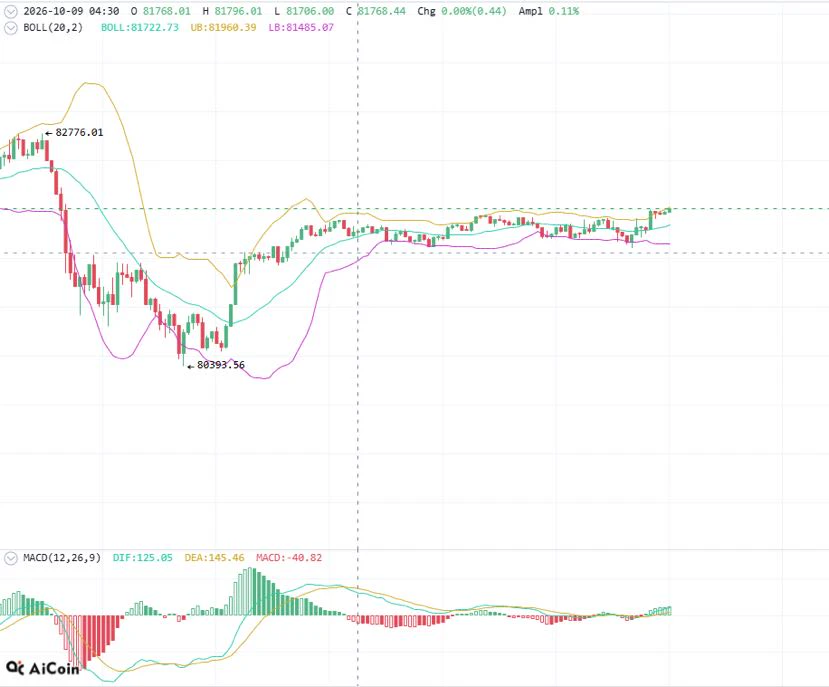
Task: Select the DIF:125.05 value
Action: point(143,557)
